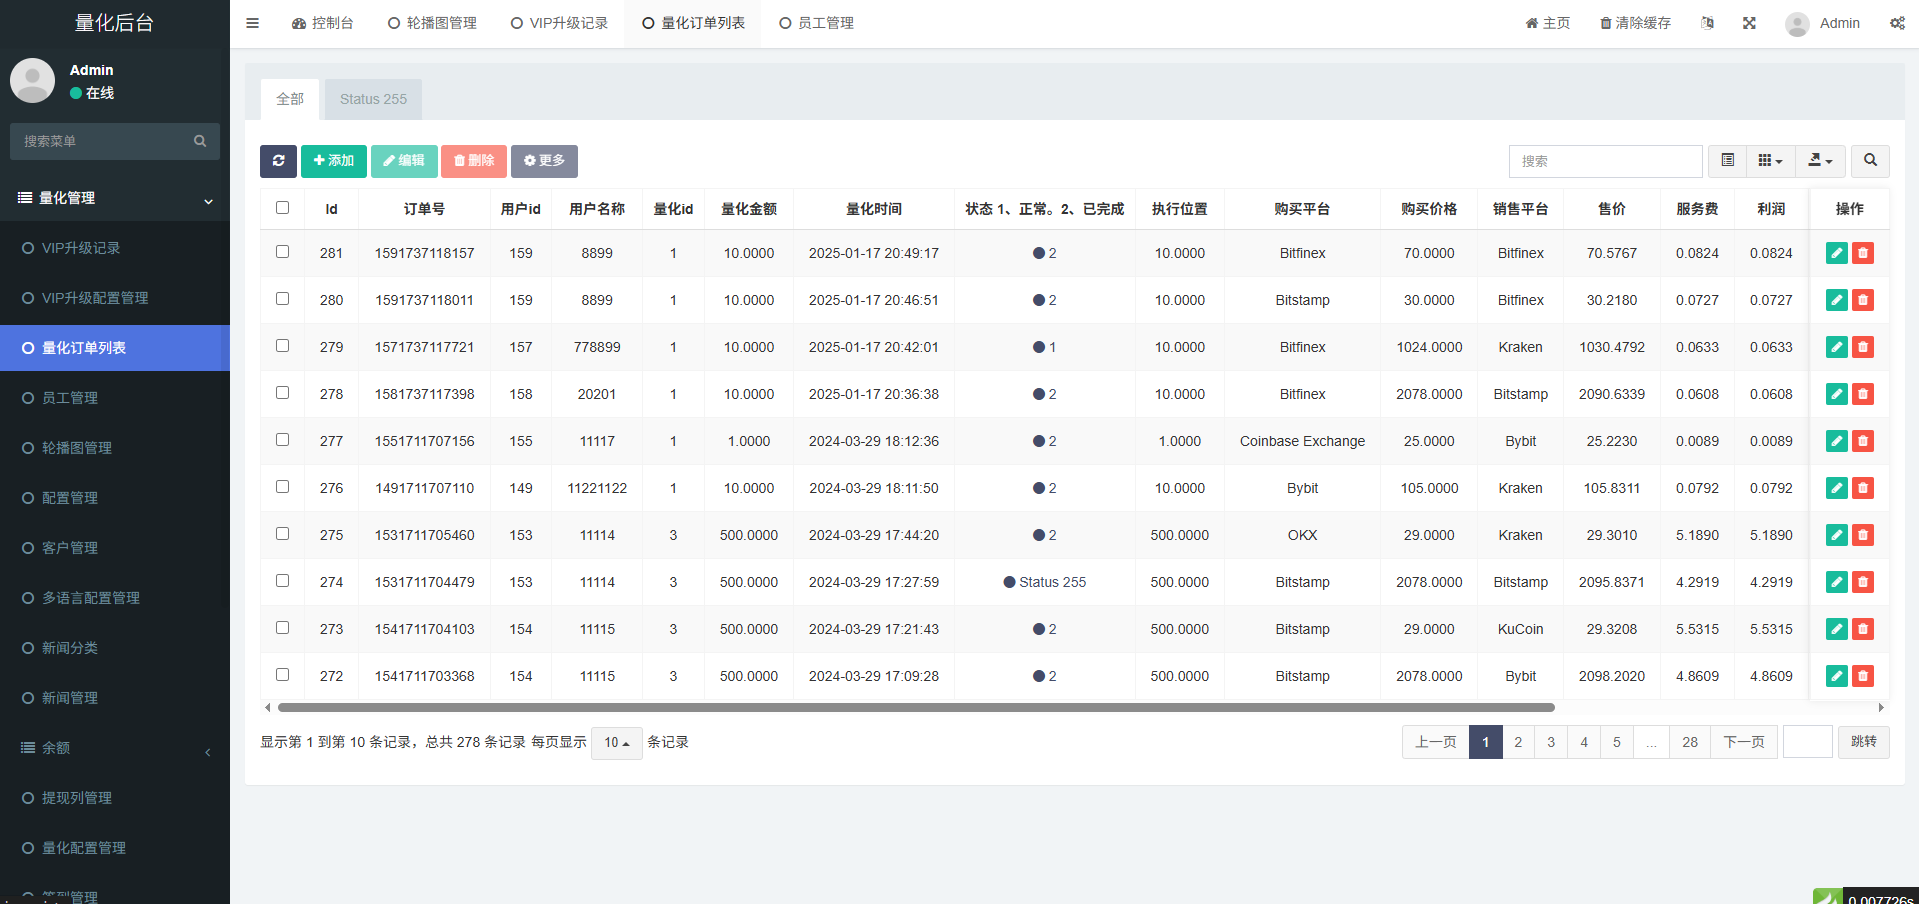Edit order row 276 with green pencil icon
Viewport: 1919px width, 904px height.
1837,488
